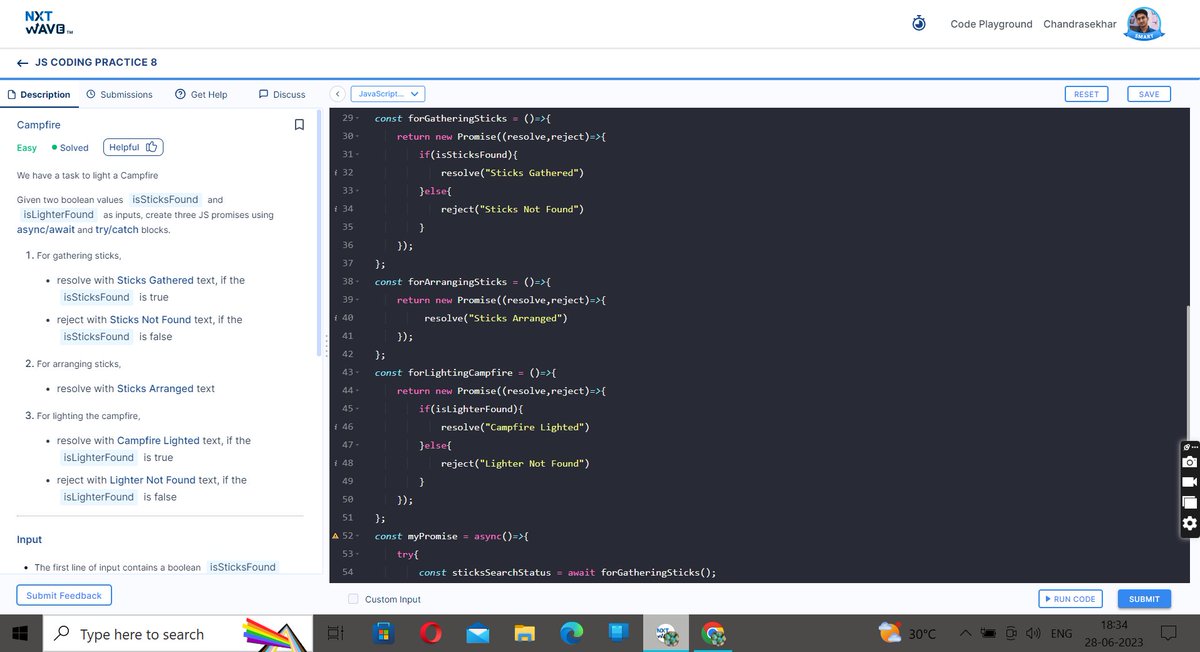The width and height of the screenshot is (1200, 652).
Task: Click the info marker on line 32
Action: [x=334, y=172]
